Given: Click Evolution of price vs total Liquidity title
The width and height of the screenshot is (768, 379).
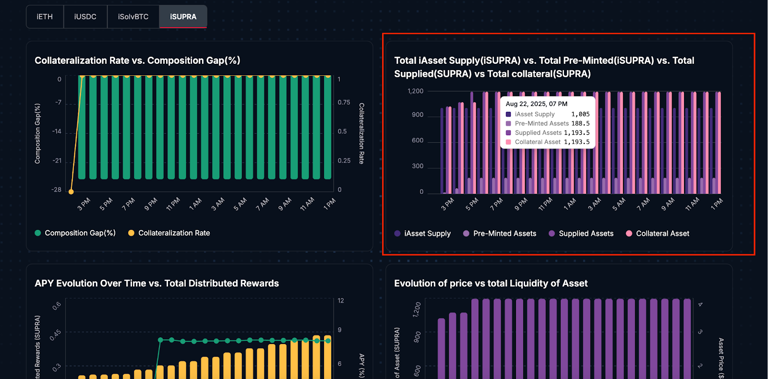Looking at the screenshot, I should coord(491,283).
